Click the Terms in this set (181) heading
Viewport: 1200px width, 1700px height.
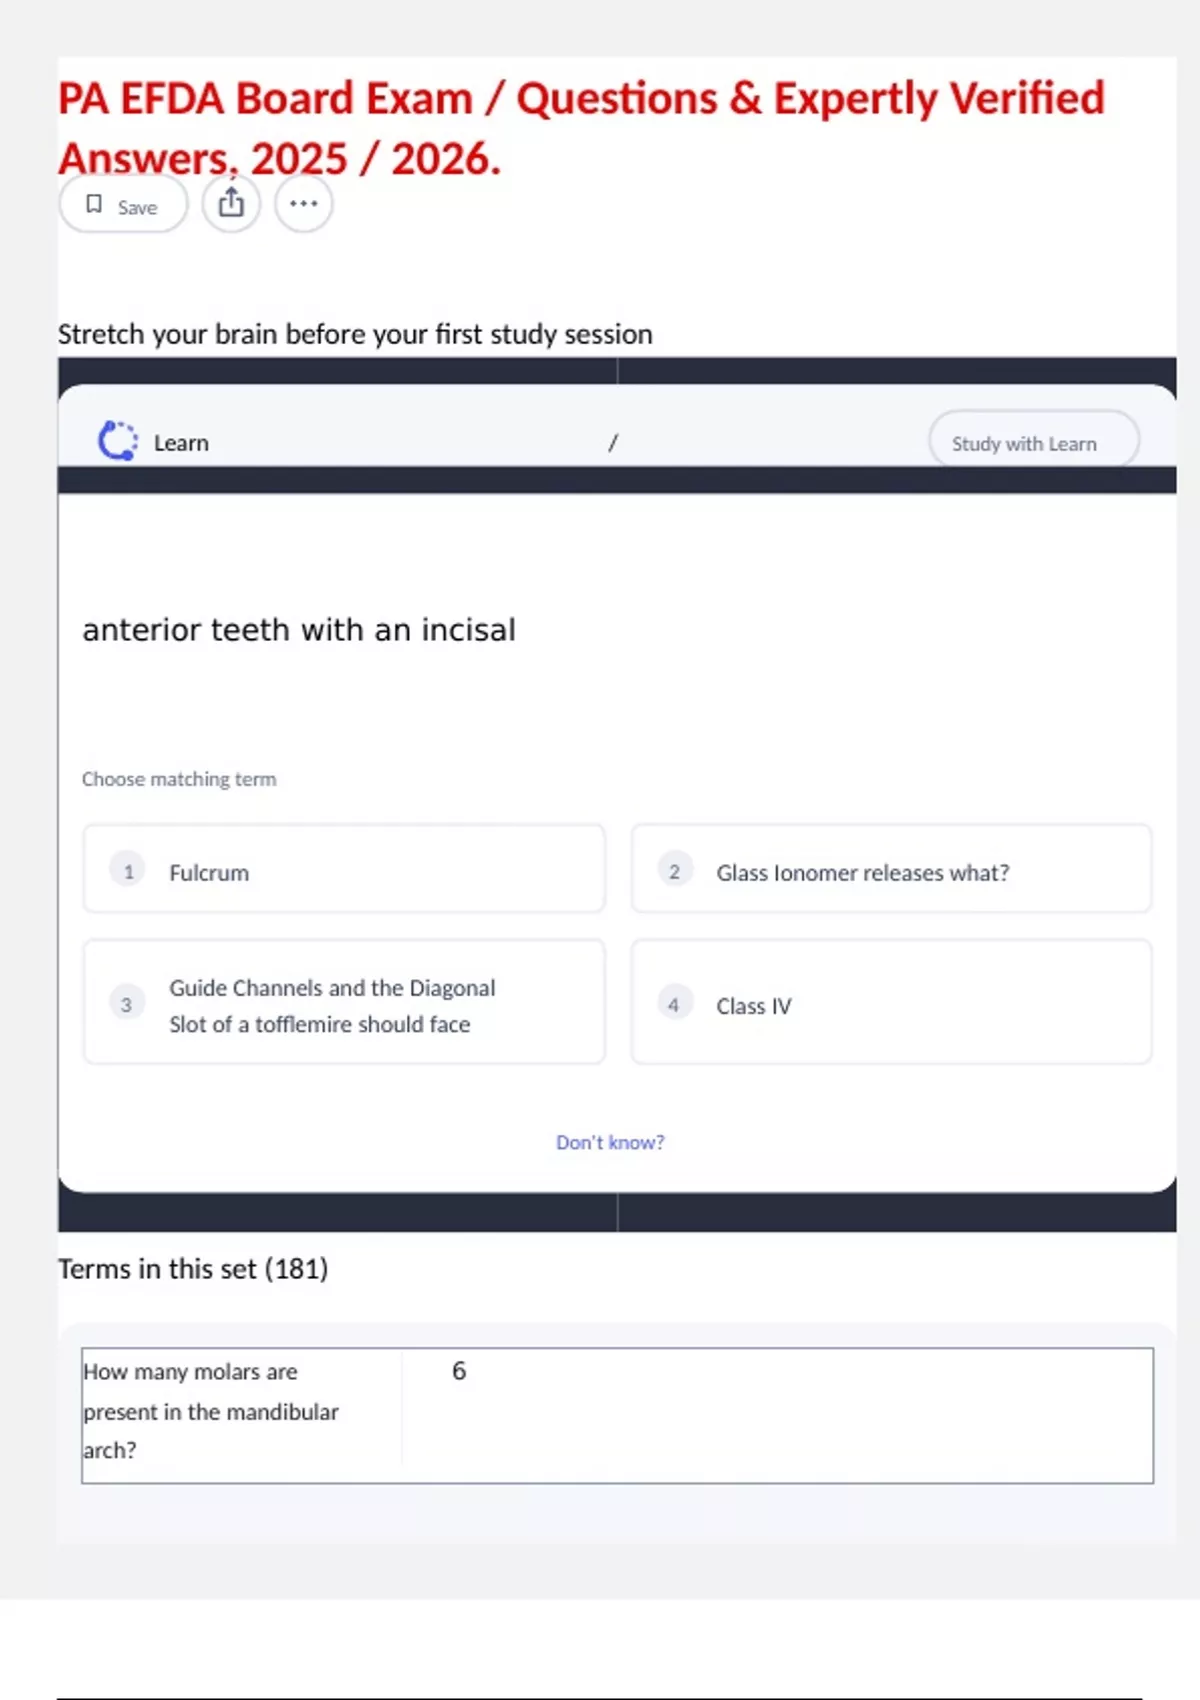pyautogui.click(x=193, y=1268)
